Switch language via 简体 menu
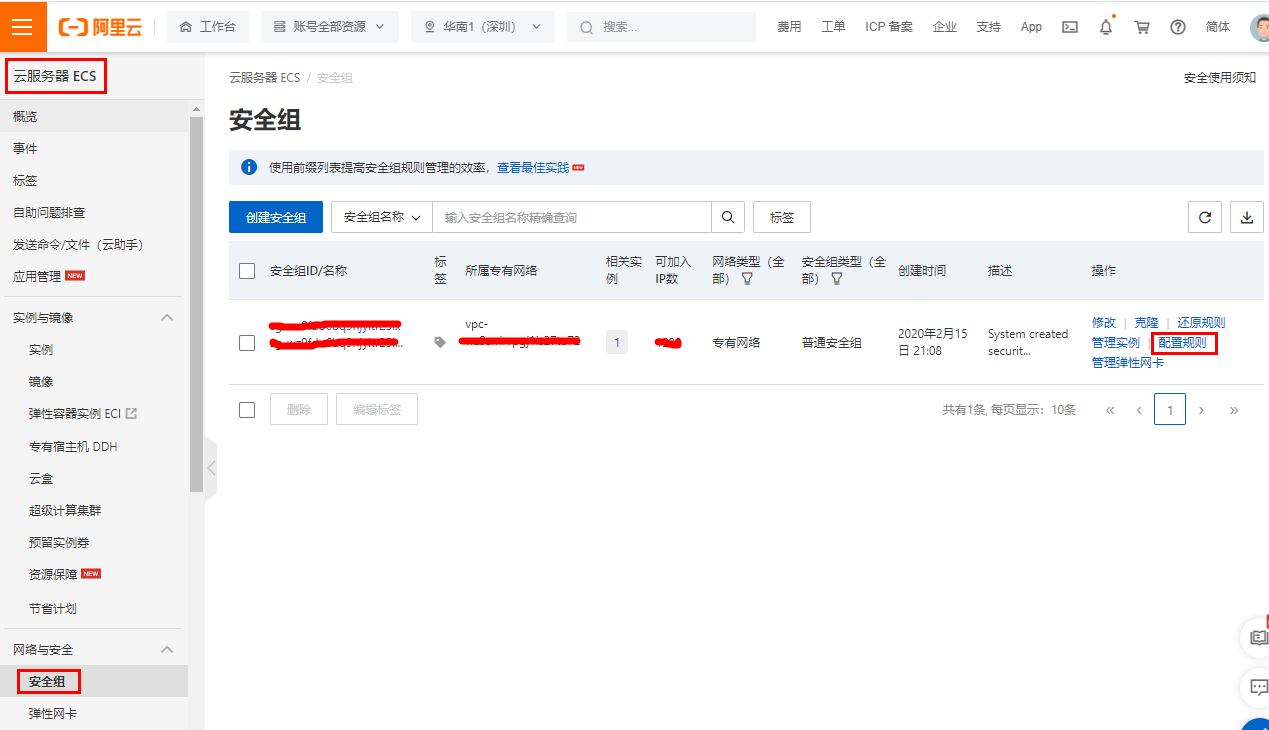Viewport: 1269px width, 730px height. coord(1217,27)
